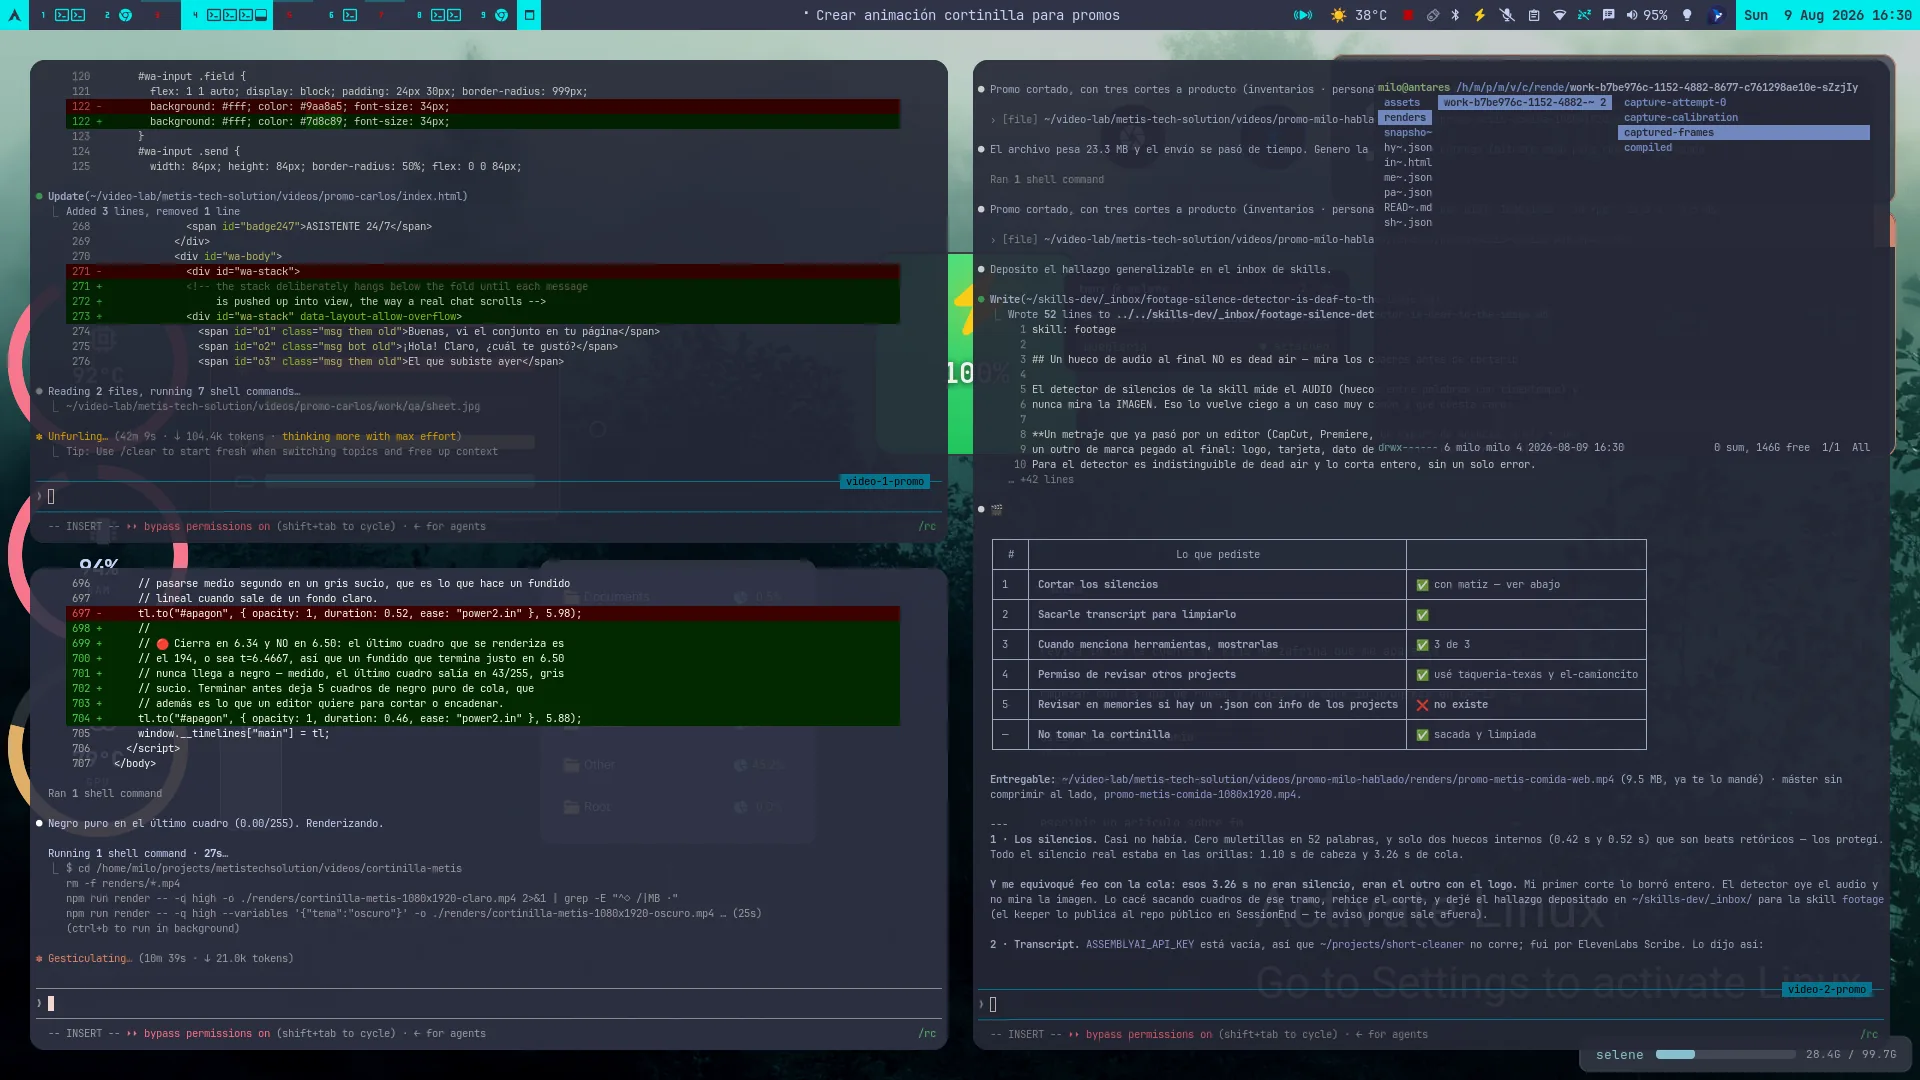Click 'bypass permissions on' in top-left terminal
Image resolution: width=1920 pixels, height=1080 pixels.
tap(207, 527)
